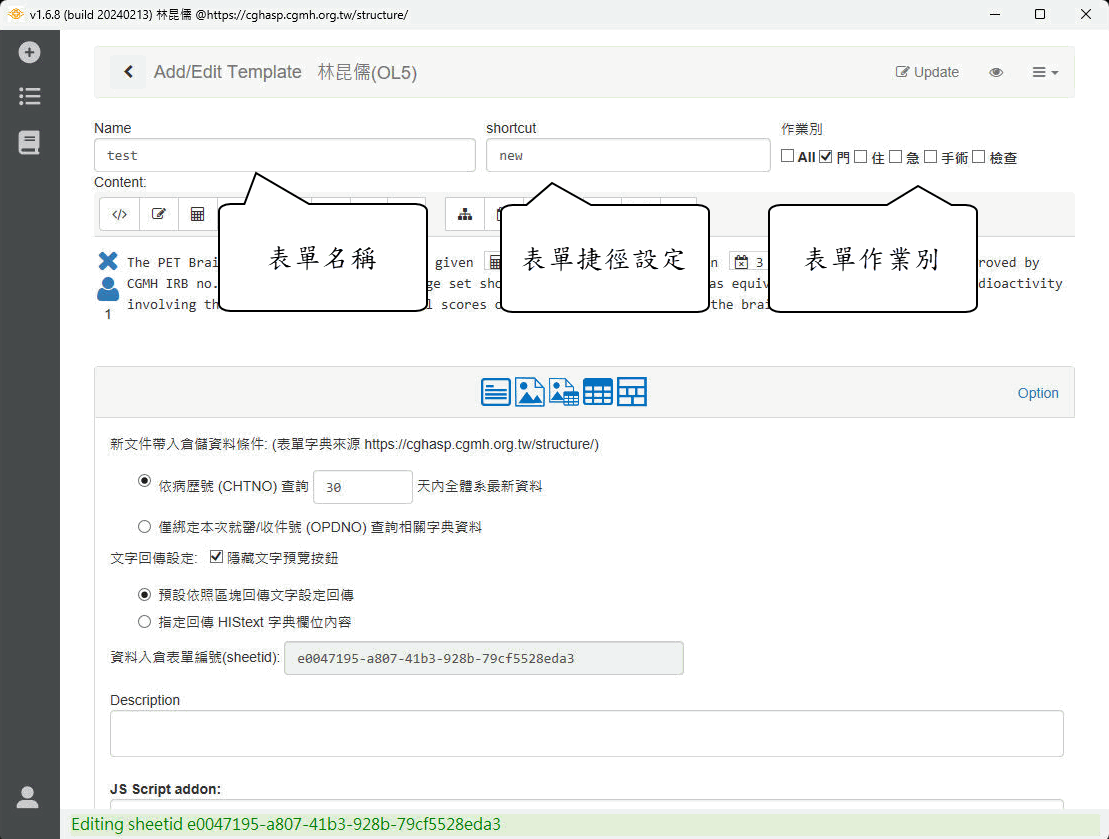Screen dimensions: 1109x839
Task: Click the hierarchy tree icon in Content toolbar
Action: click(465, 214)
